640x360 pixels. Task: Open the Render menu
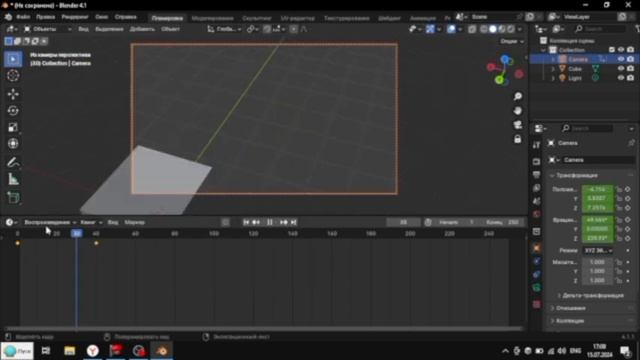pos(75,17)
